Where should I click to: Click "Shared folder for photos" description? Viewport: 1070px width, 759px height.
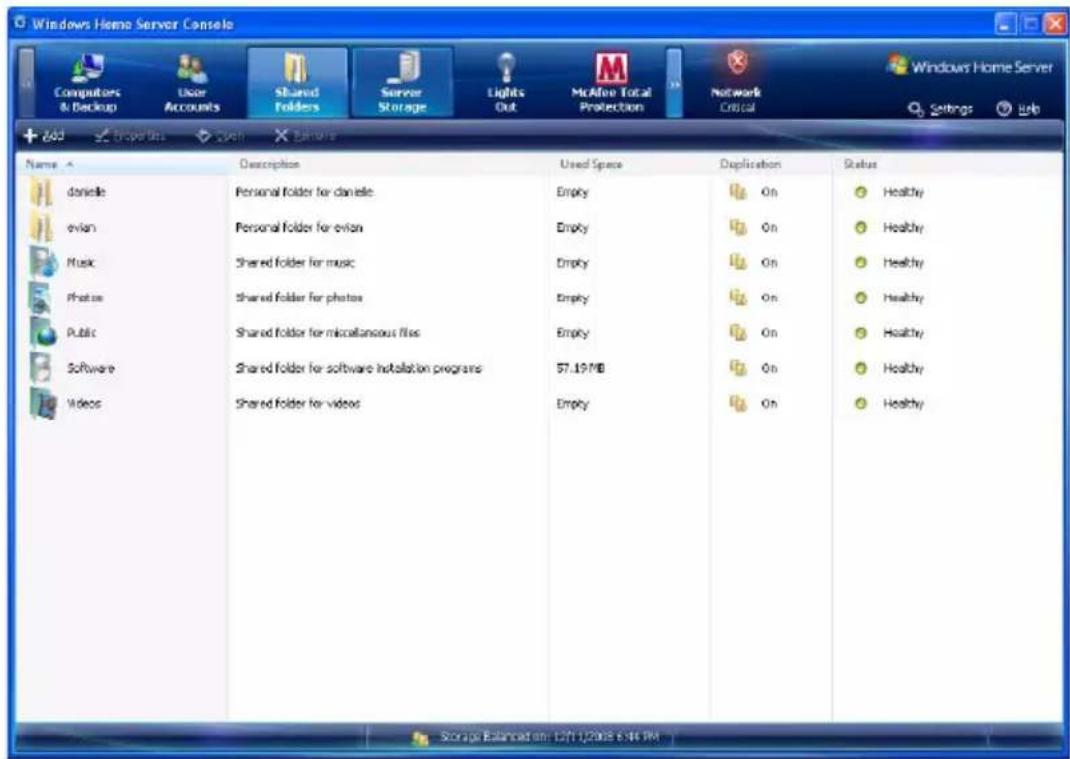(299, 298)
